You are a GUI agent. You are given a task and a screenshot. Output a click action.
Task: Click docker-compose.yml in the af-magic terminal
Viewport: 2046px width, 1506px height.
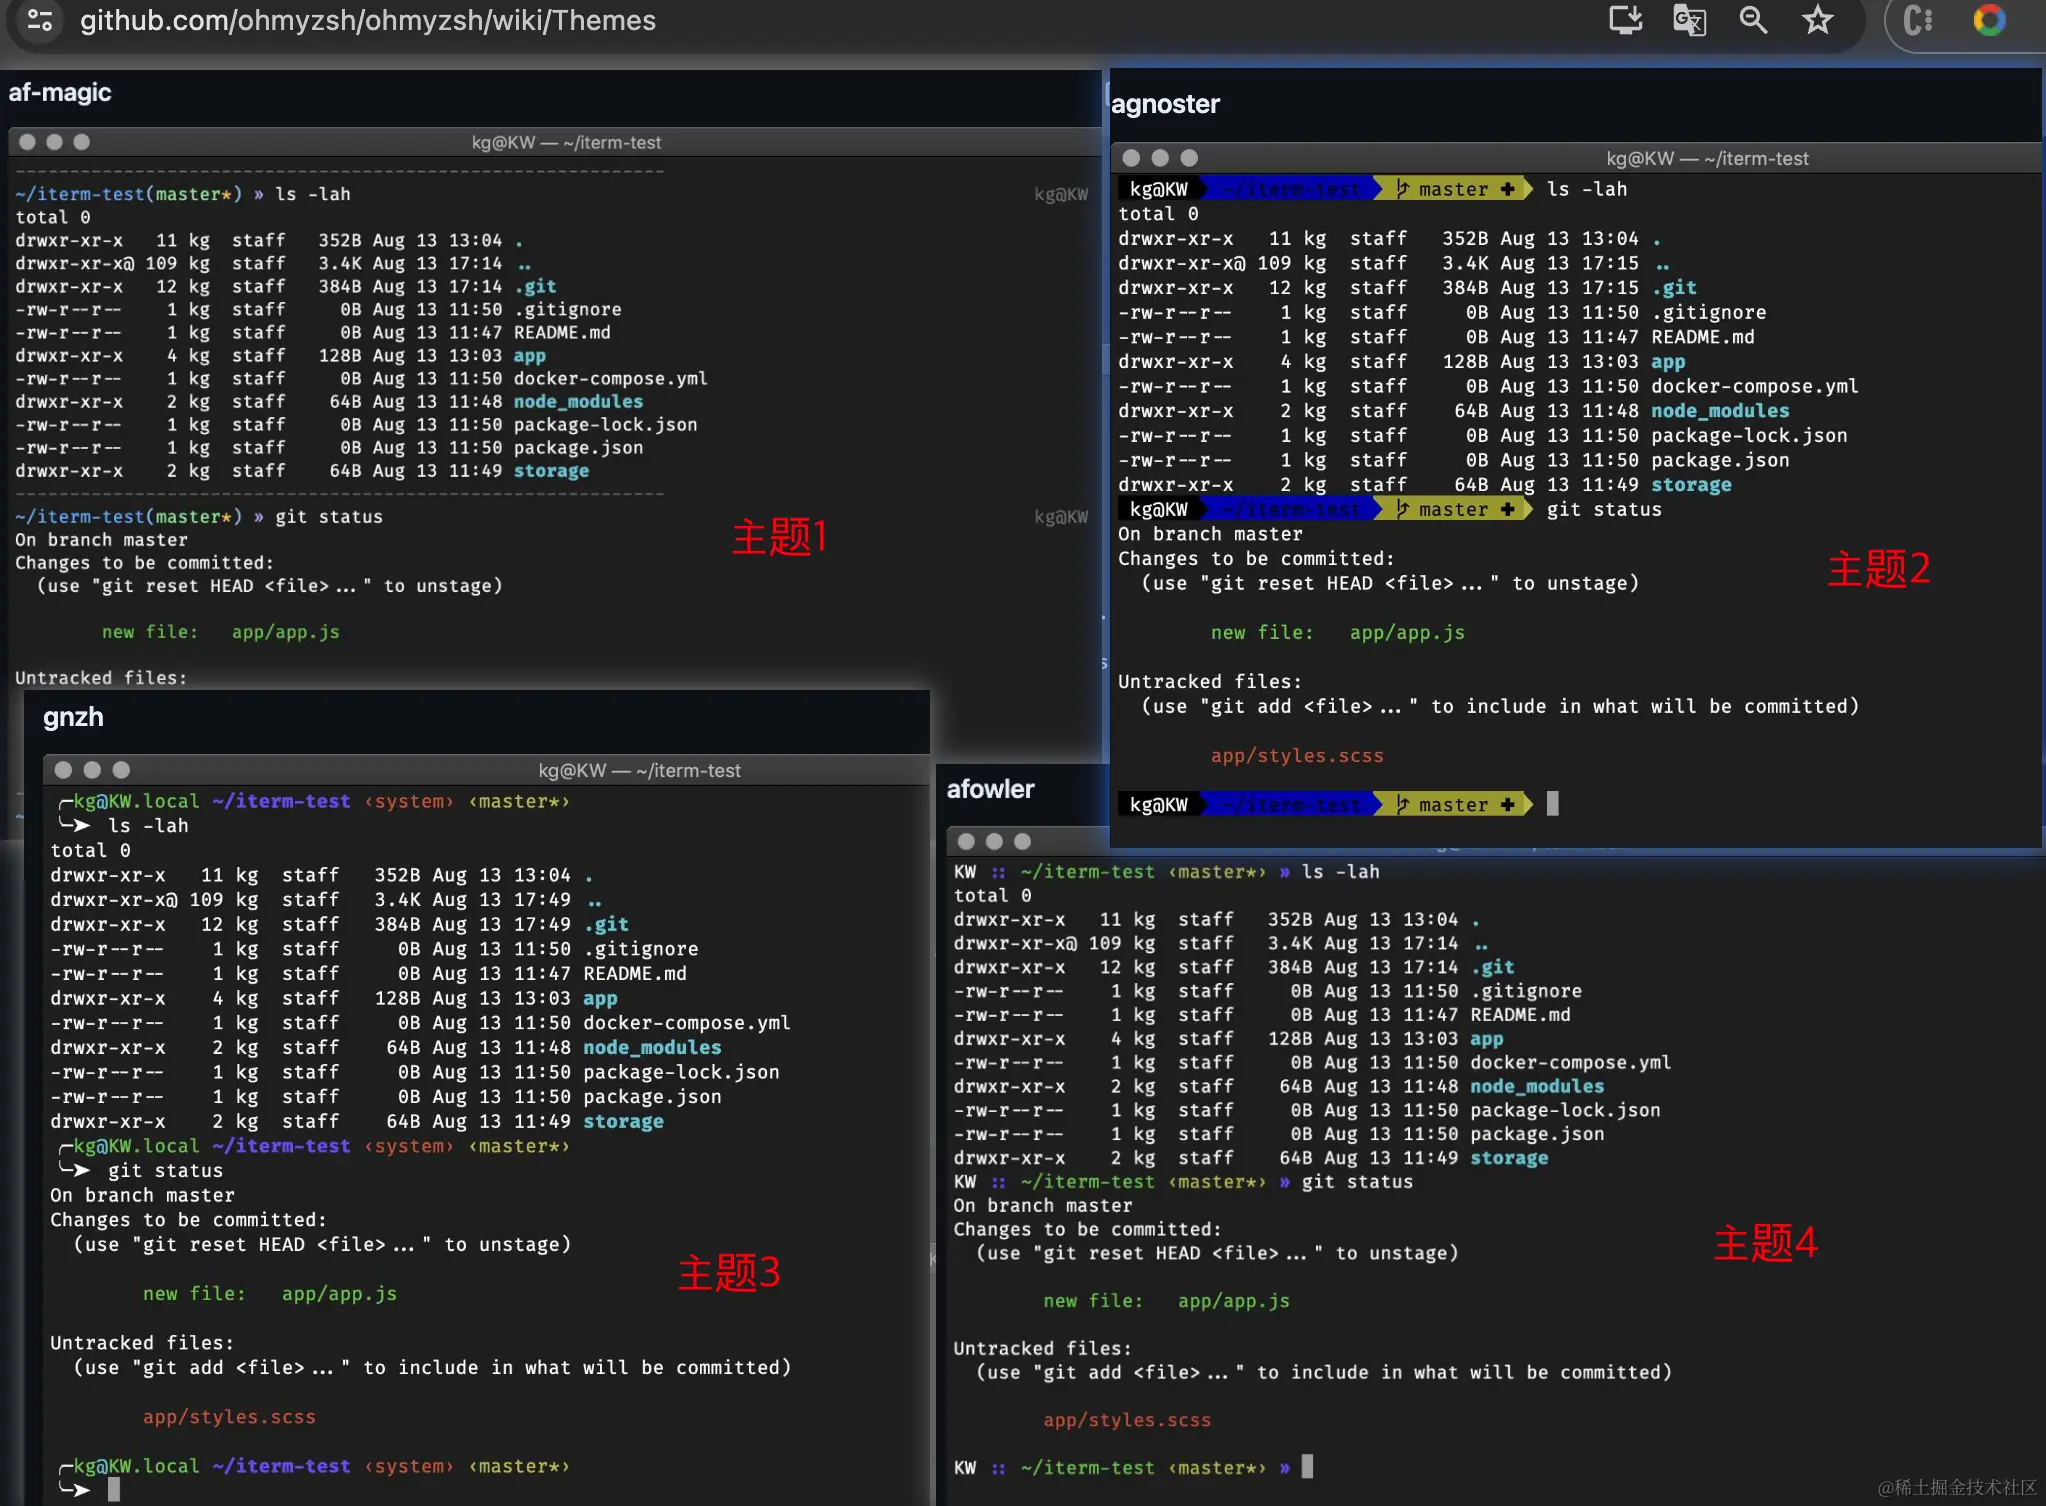click(x=610, y=378)
